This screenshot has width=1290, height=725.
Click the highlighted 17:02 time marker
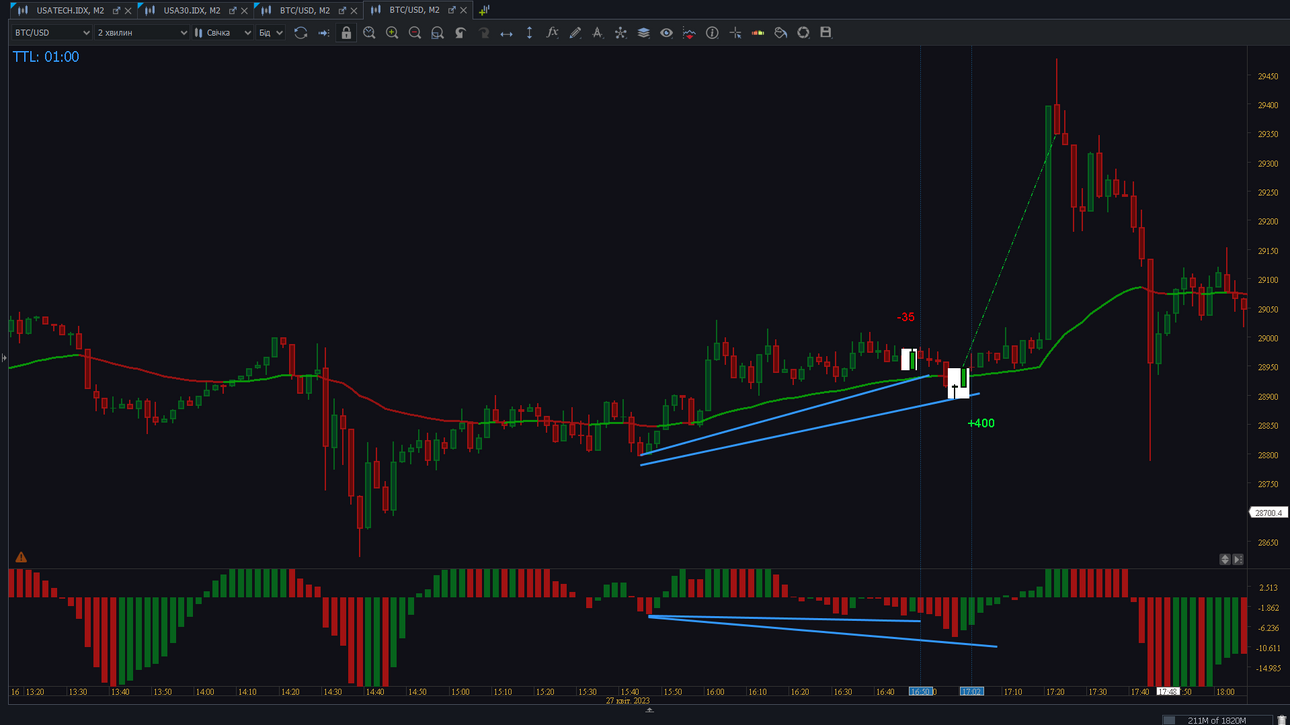coord(971,691)
